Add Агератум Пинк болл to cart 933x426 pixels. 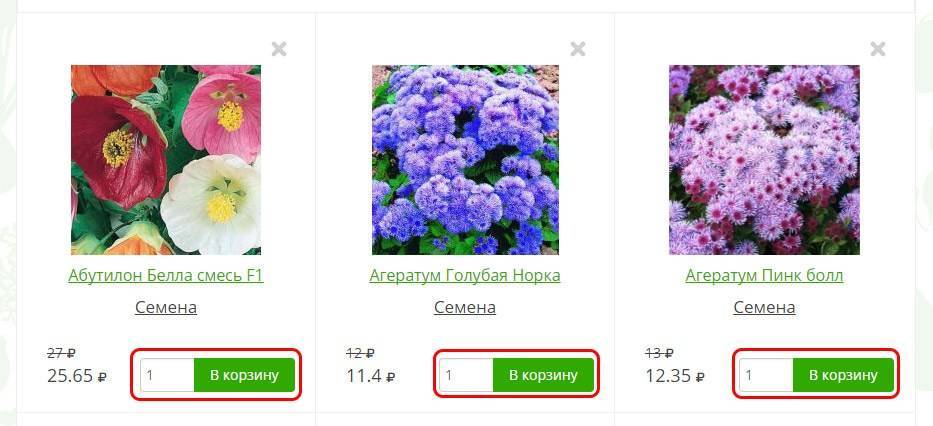pos(843,375)
